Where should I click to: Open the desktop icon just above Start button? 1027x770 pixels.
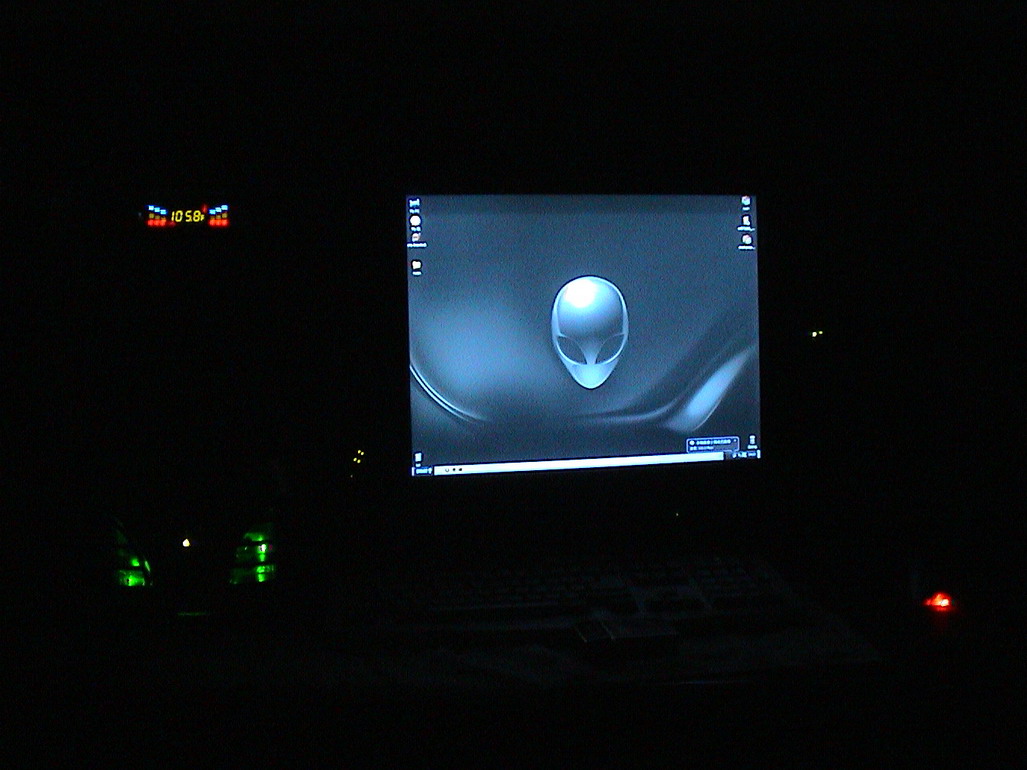(x=417, y=457)
